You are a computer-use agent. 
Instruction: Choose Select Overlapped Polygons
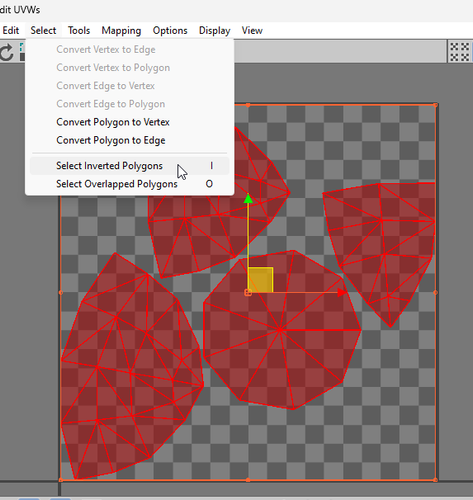pyautogui.click(x=130, y=184)
